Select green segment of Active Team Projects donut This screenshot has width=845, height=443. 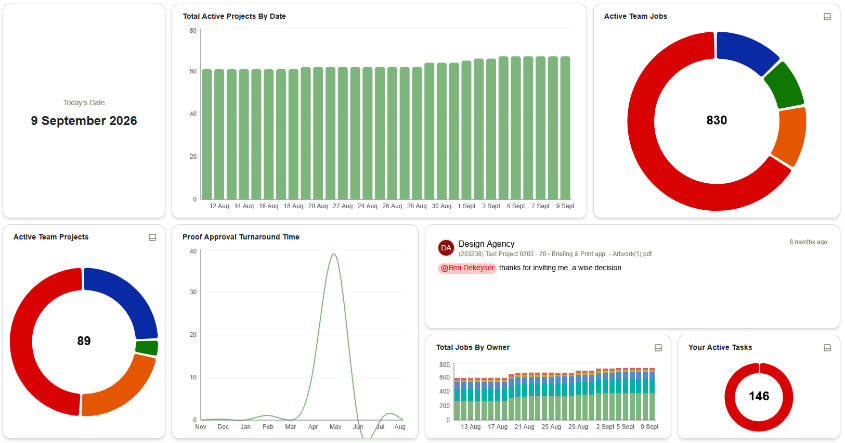(147, 348)
